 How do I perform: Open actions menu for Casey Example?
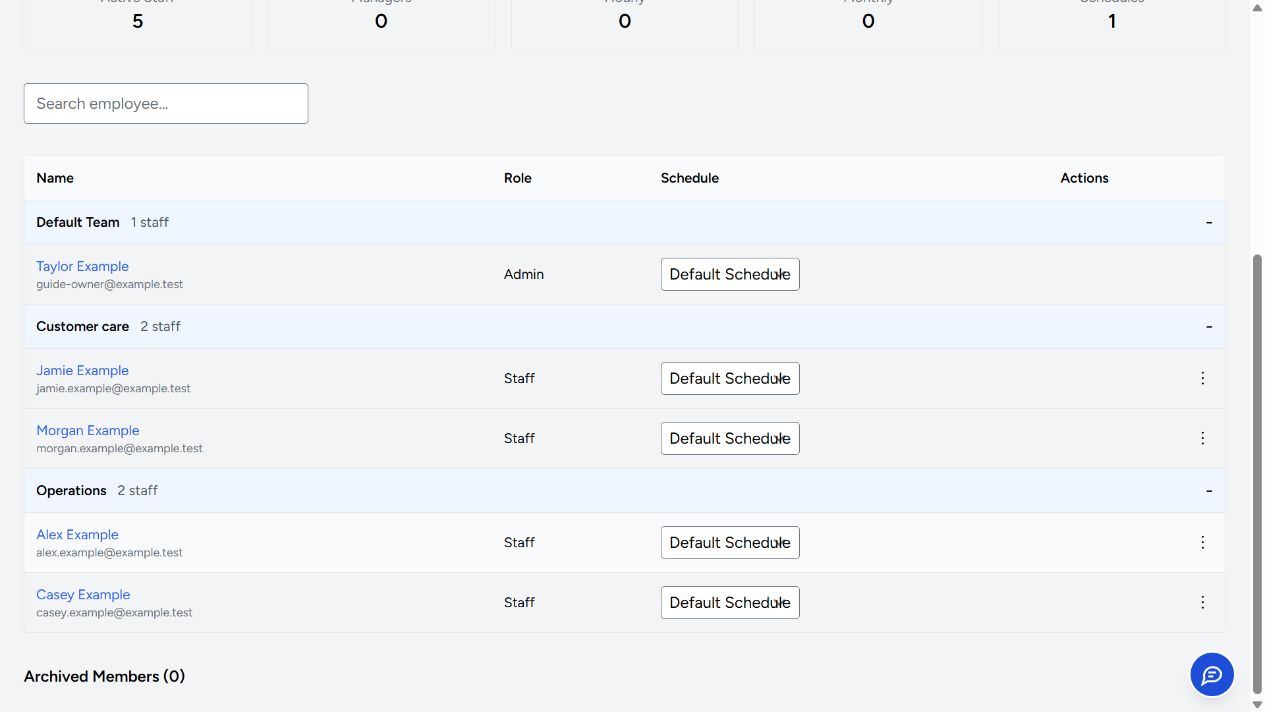tap(1202, 602)
